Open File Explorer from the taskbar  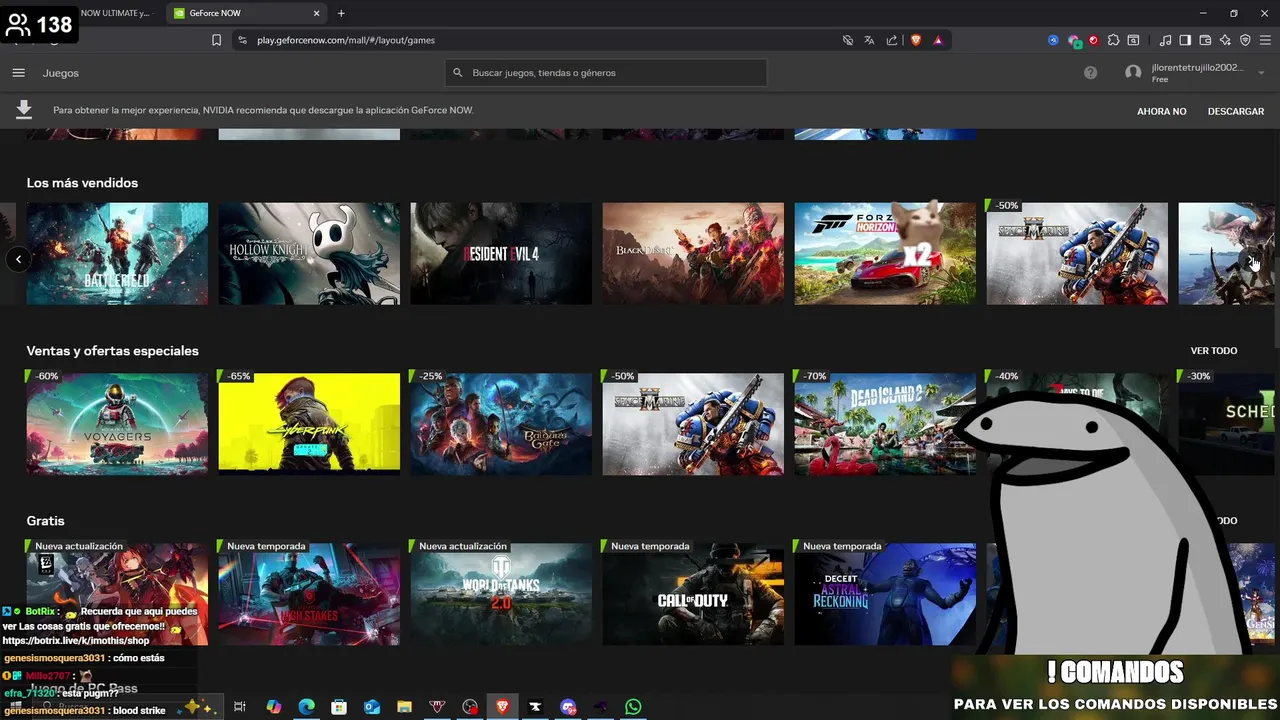click(x=404, y=707)
